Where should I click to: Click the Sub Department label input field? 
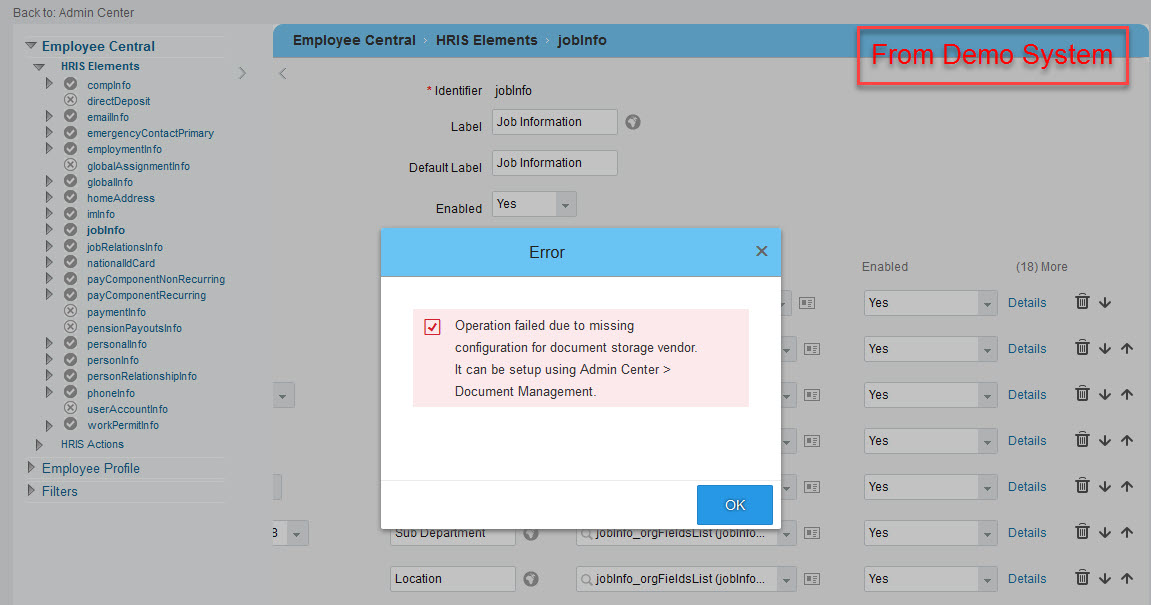click(452, 534)
